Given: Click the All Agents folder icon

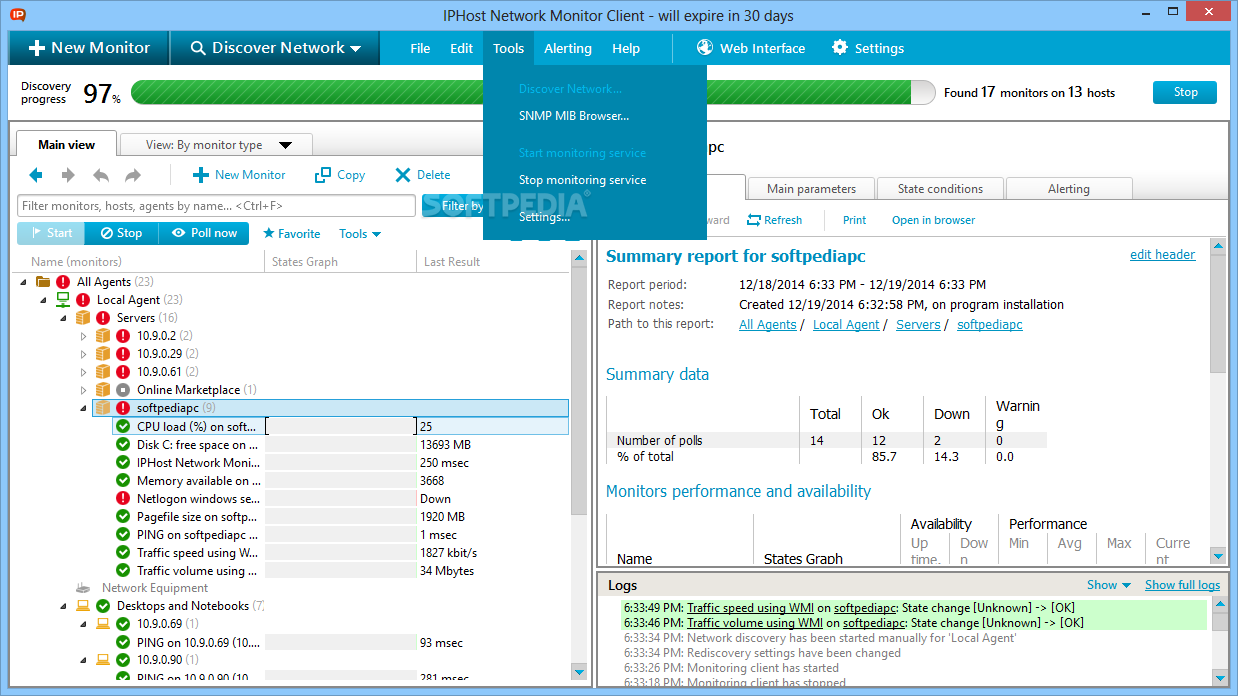Looking at the screenshot, I should 43,282.
